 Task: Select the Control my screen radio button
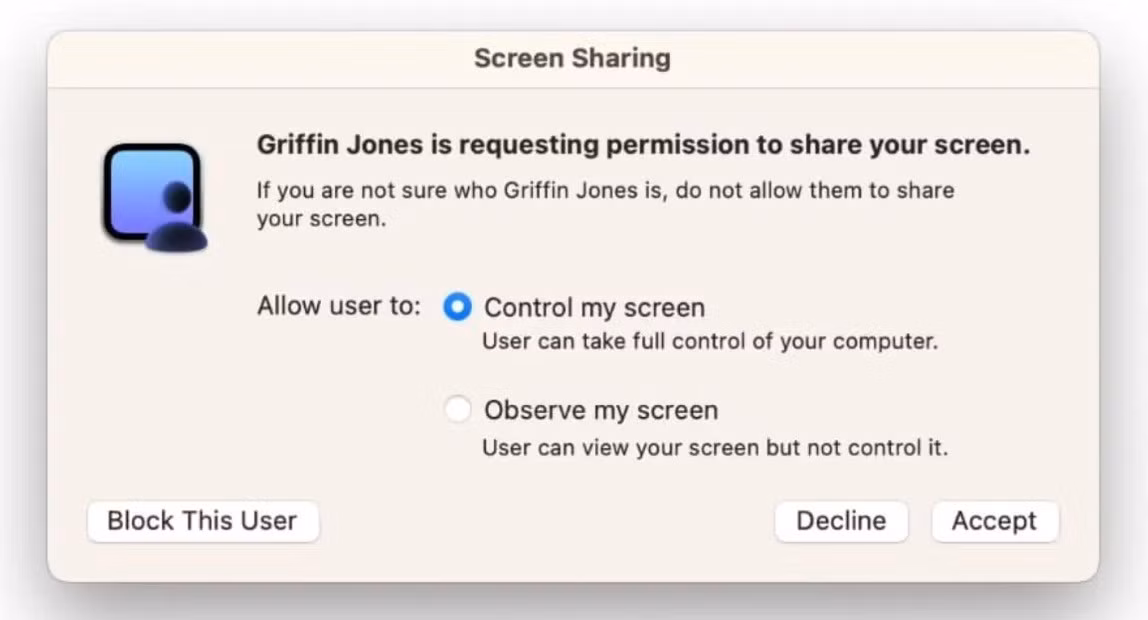tap(458, 307)
